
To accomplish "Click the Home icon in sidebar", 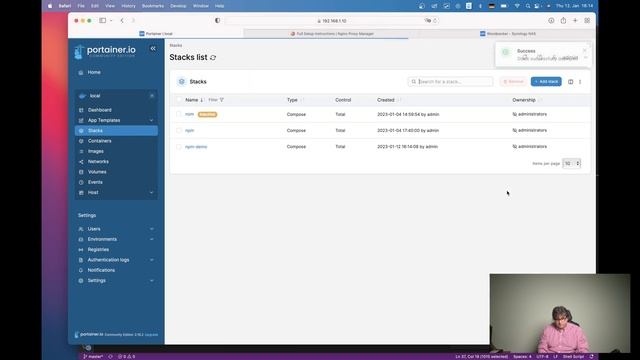I will tap(81, 72).
